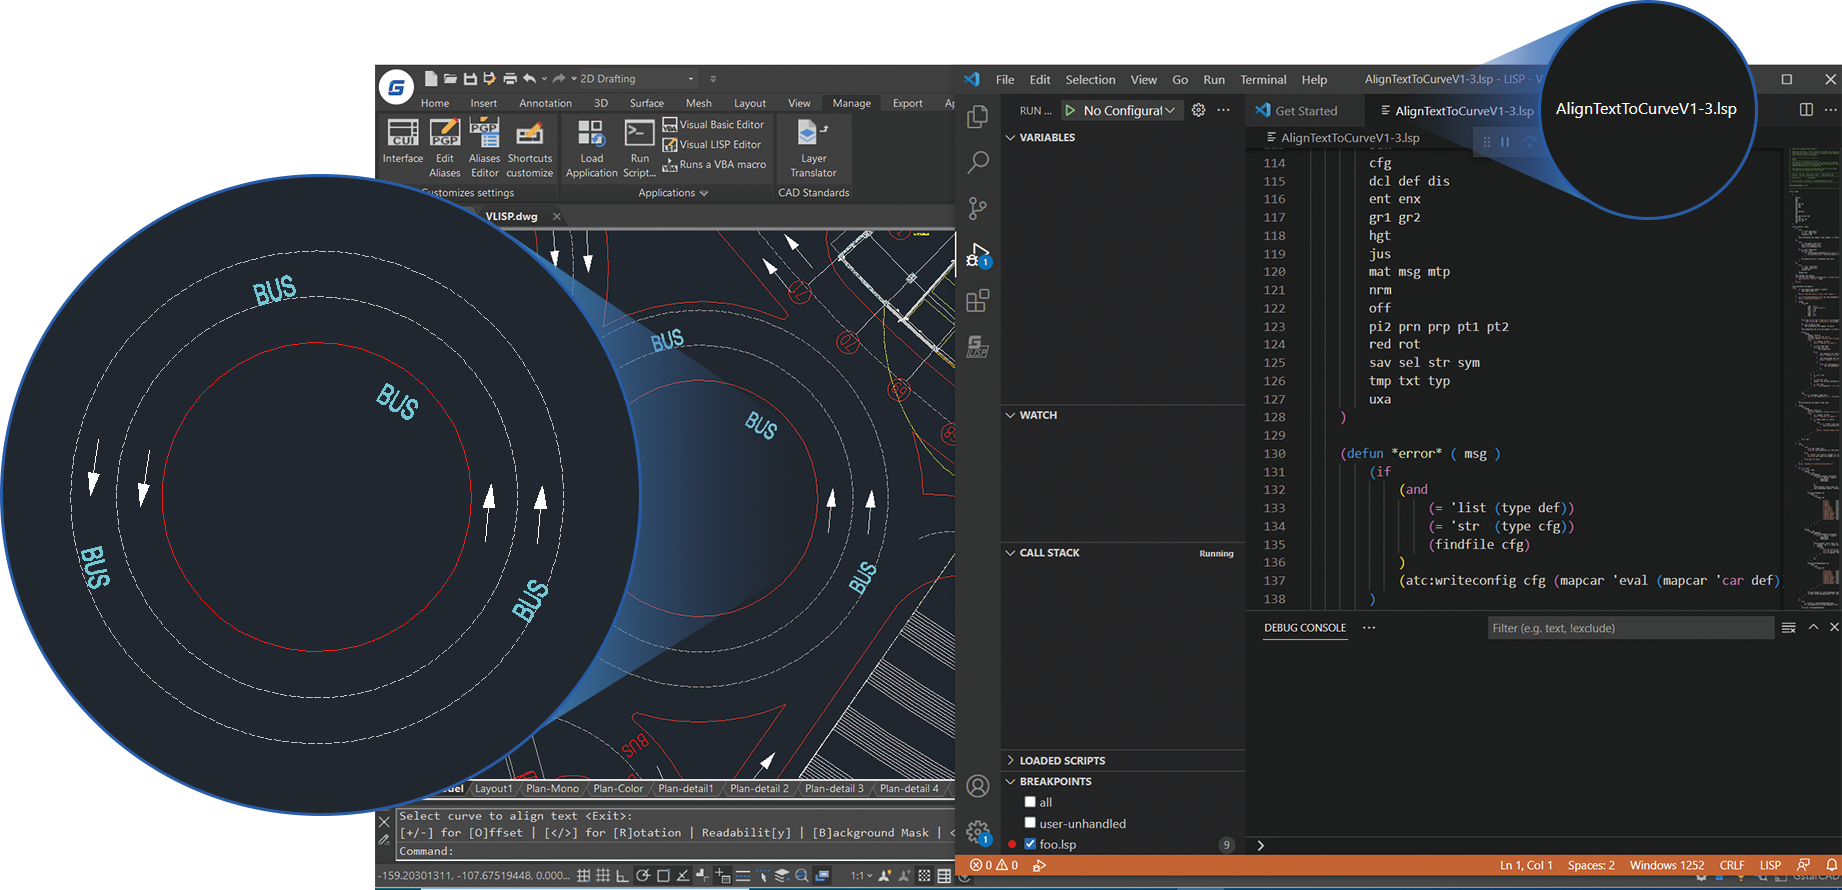
Task: Click the Open folder icon in CAD toolbar
Action: click(450, 78)
